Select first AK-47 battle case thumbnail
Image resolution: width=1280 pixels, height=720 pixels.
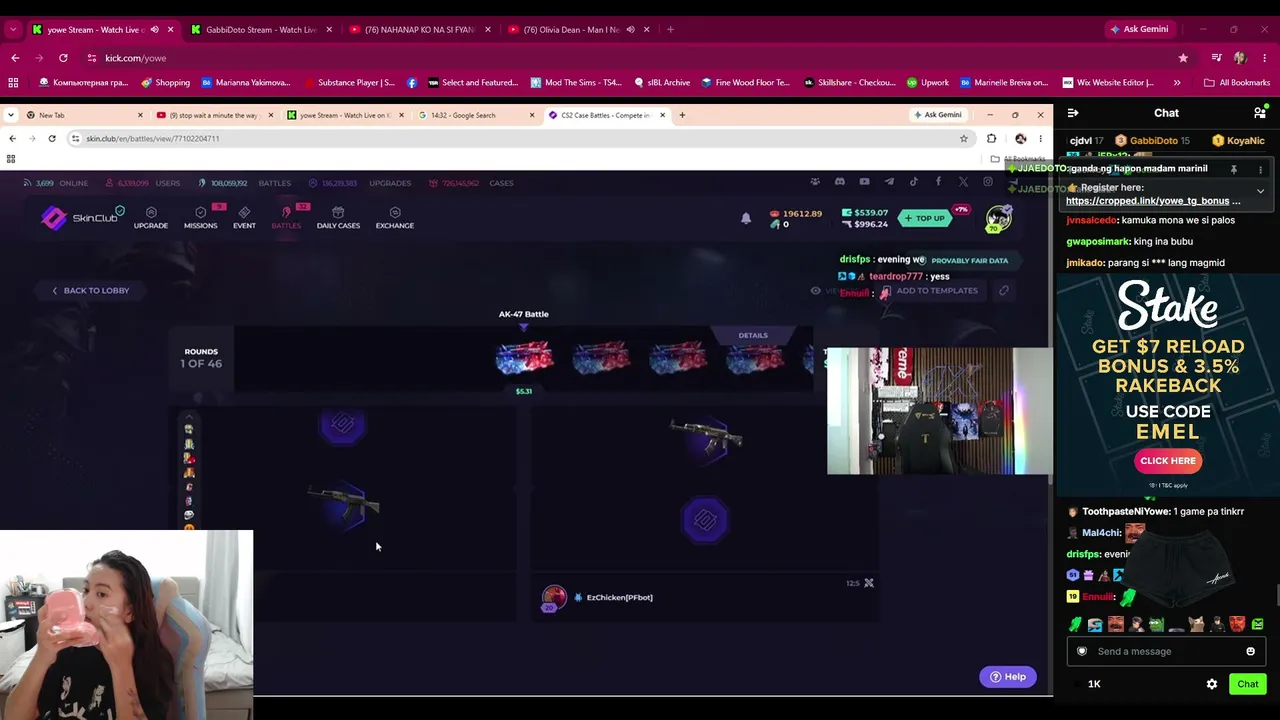(524, 357)
